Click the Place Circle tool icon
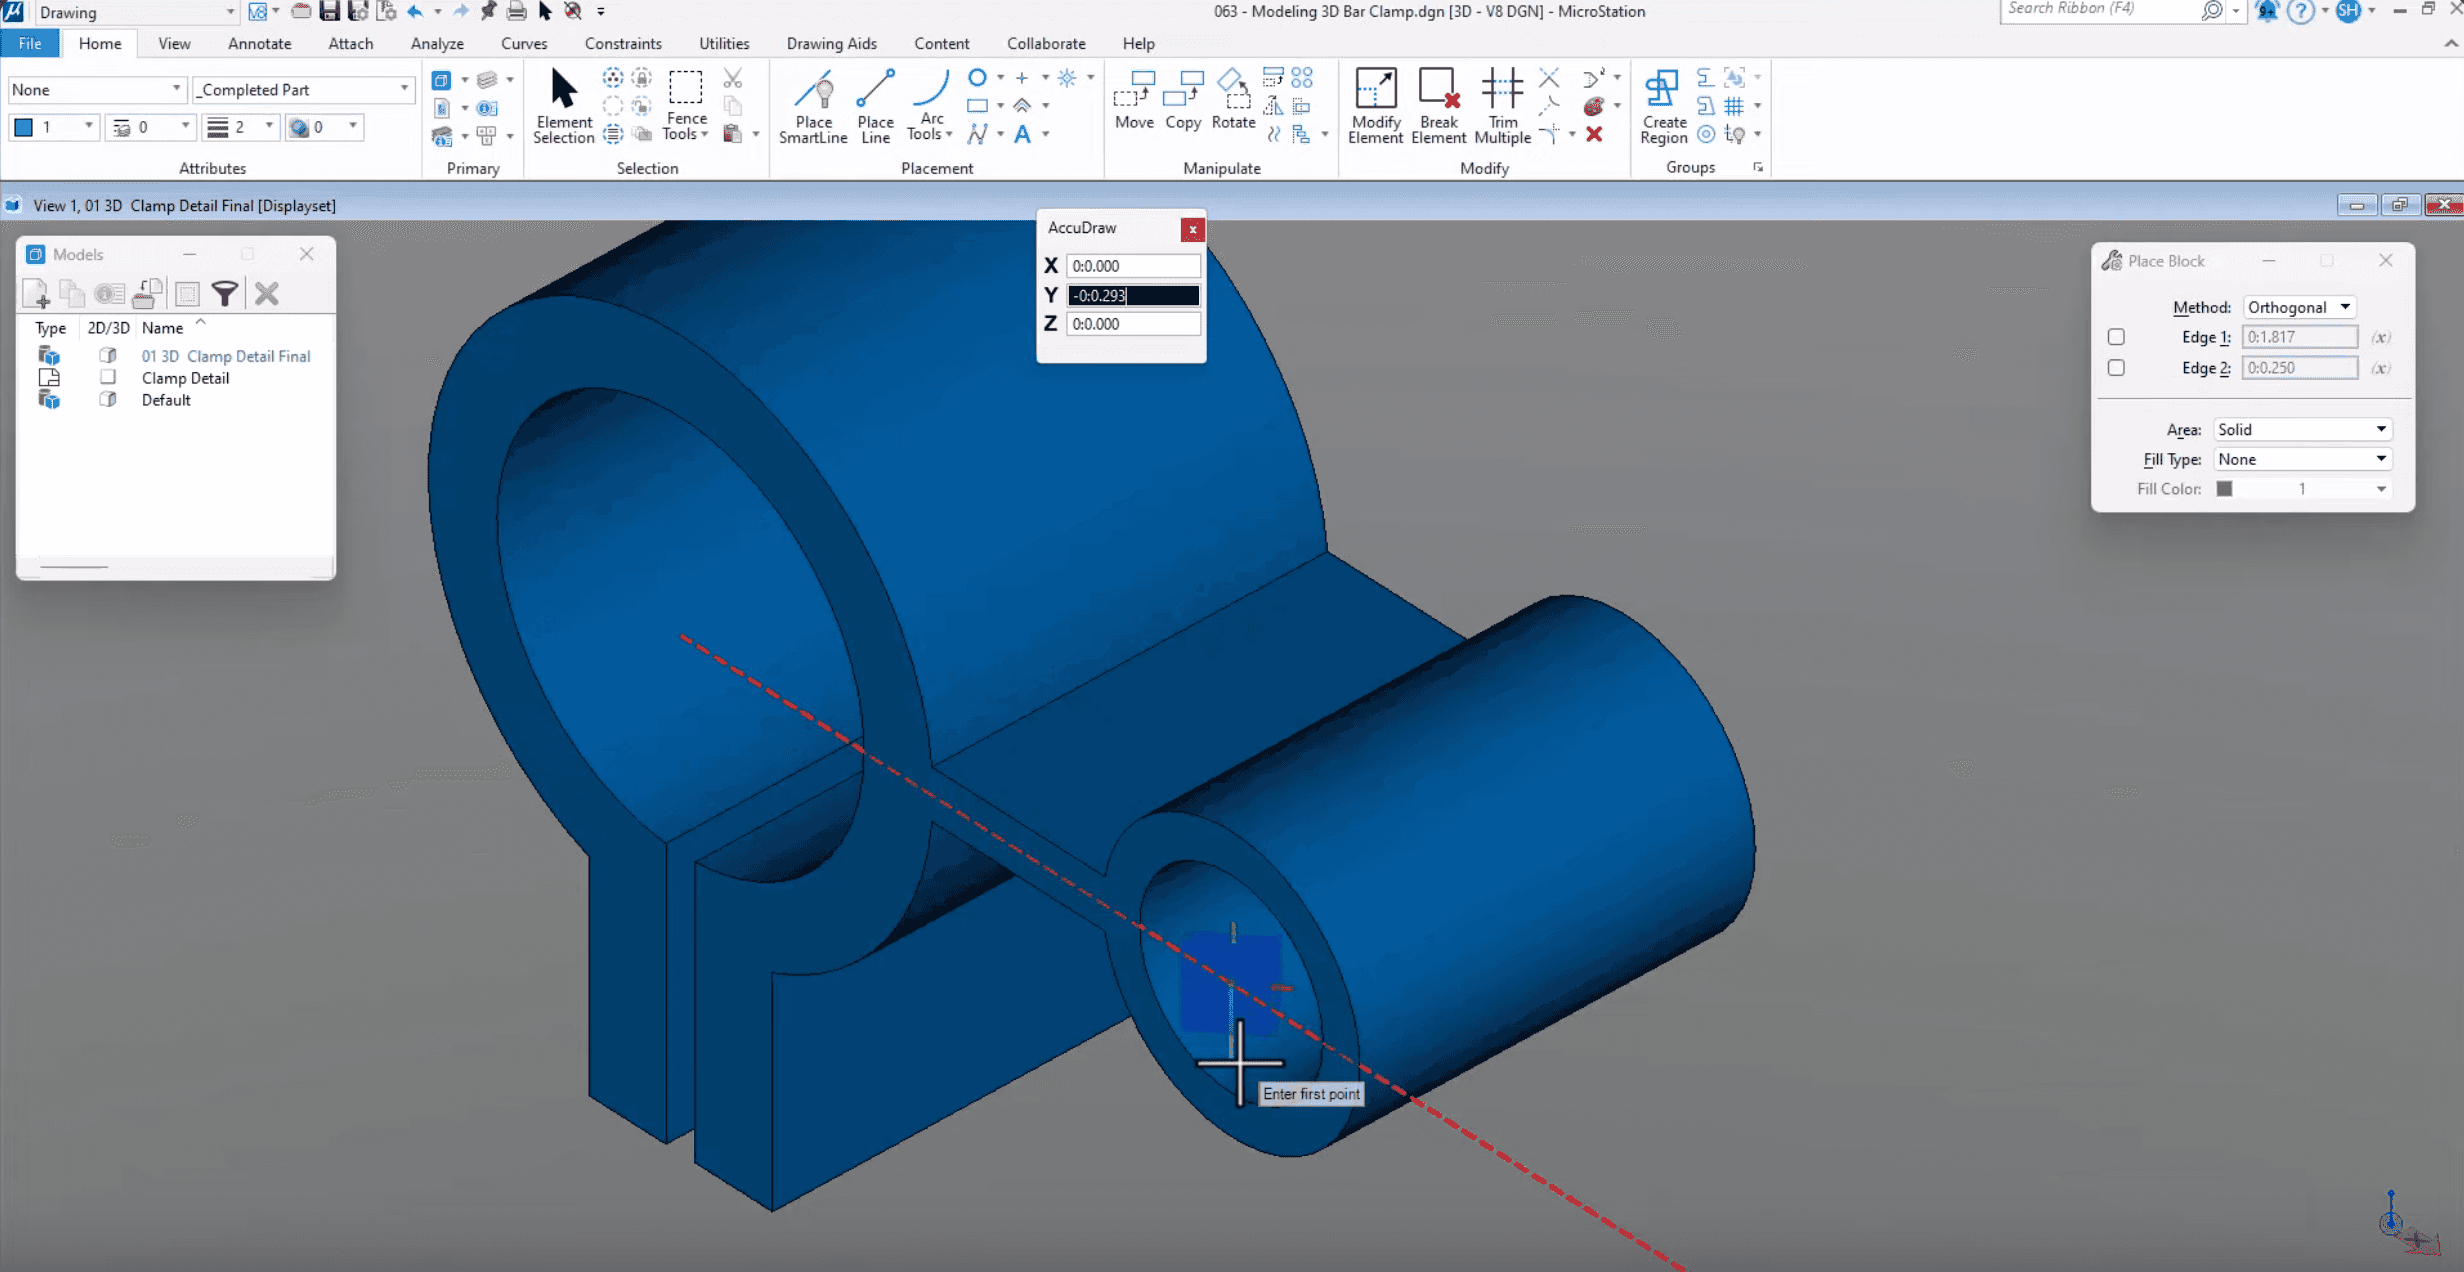2464x1272 pixels. click(x=977, y=77)
